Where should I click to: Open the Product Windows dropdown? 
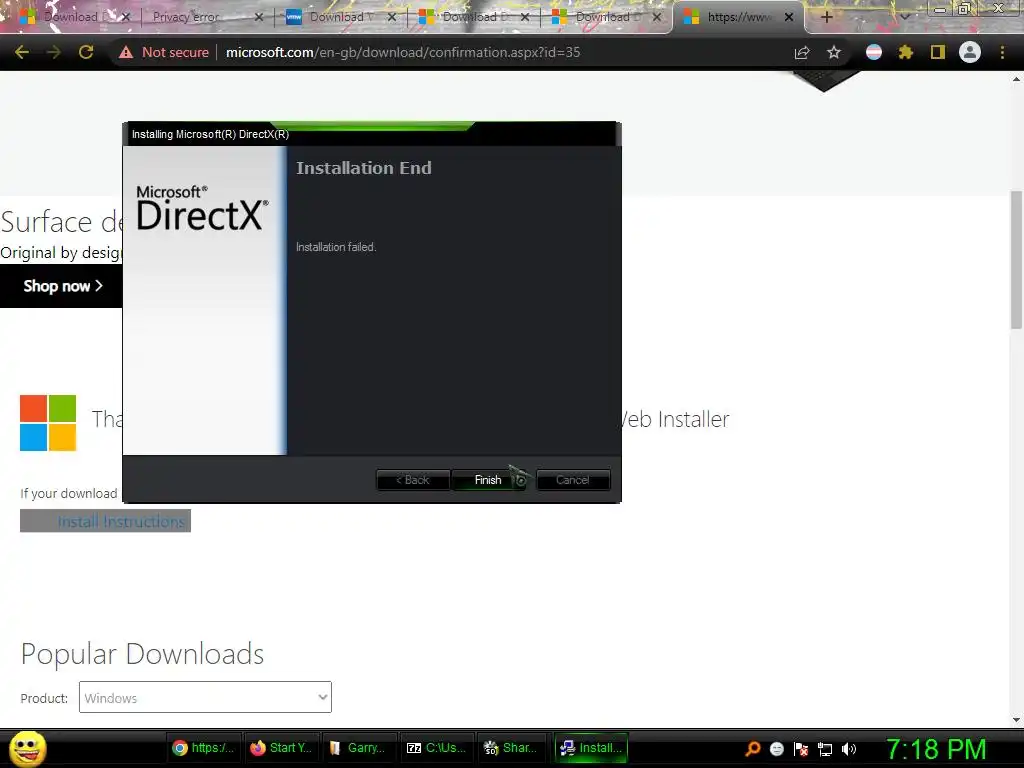tap(205, 697)
